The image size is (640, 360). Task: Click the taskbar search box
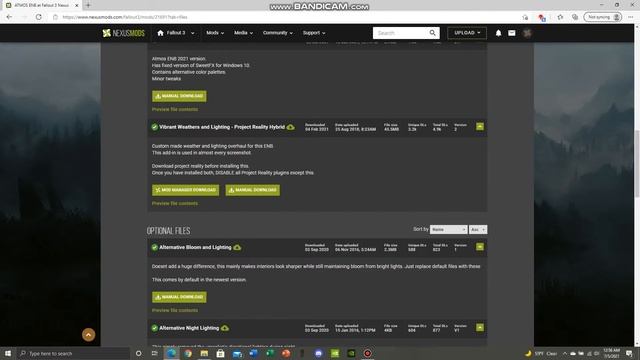pyautogui.click(x=73, y=353)
